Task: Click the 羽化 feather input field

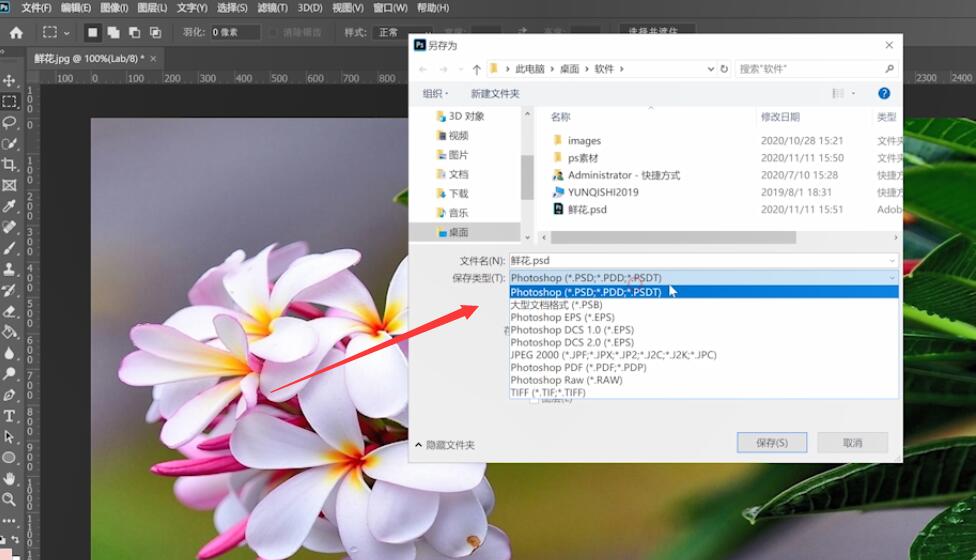Action: point(235,32)
